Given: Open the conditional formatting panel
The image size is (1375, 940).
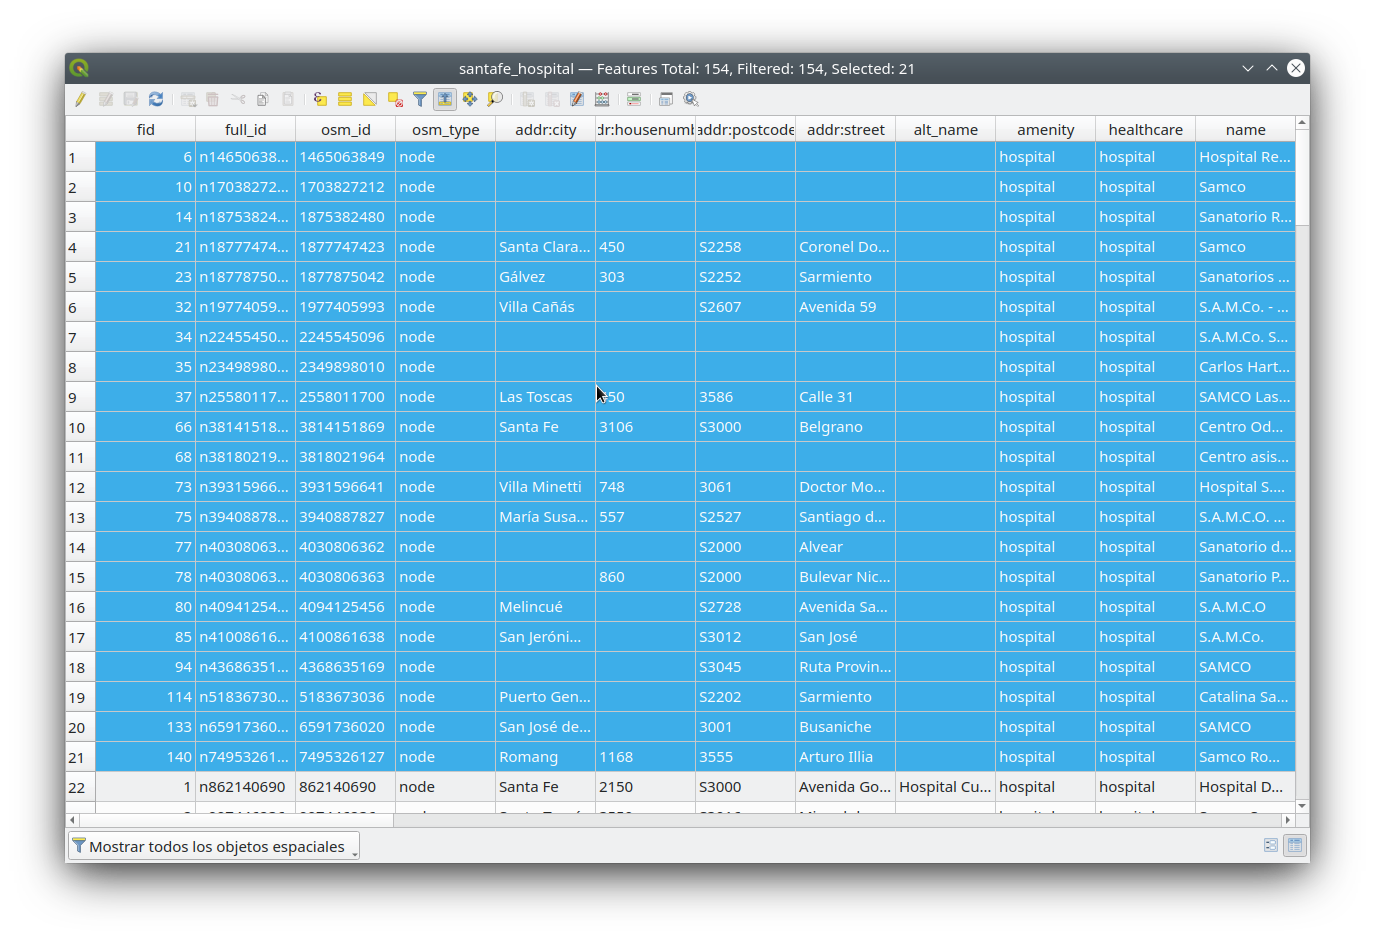Looking at the screenshot, I should [634, 99].
